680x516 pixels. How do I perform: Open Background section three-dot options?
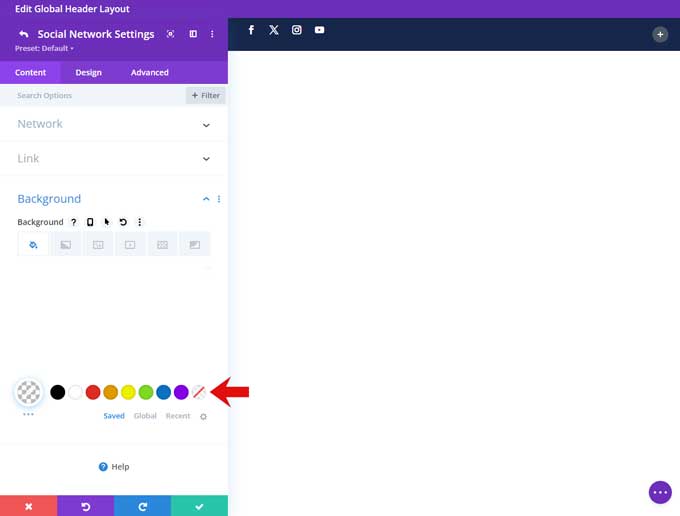[219, 199]
